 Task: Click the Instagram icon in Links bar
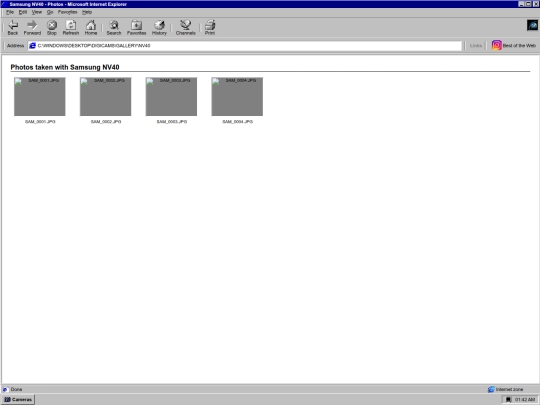(x=496, y=45)
